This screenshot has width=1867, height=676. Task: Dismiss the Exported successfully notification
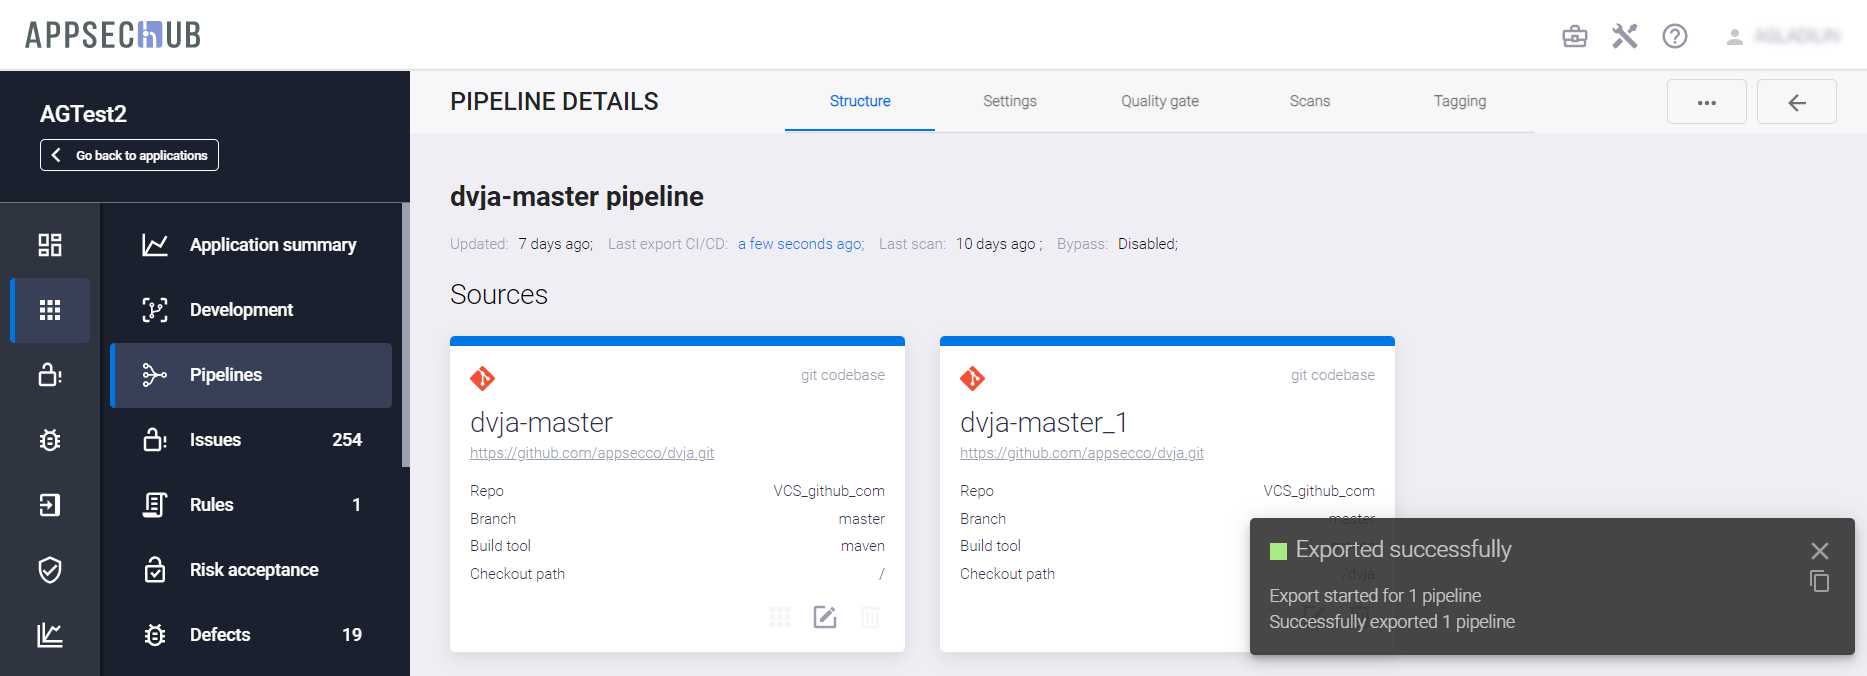tap(1819, 550)
